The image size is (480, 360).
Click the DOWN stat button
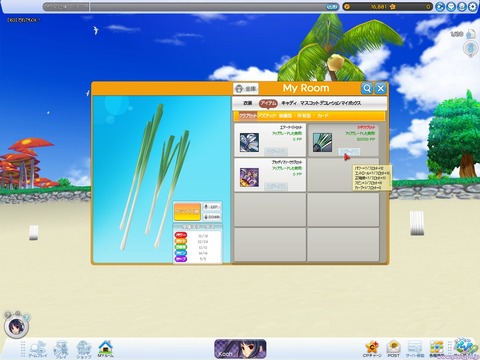(212, 217)
